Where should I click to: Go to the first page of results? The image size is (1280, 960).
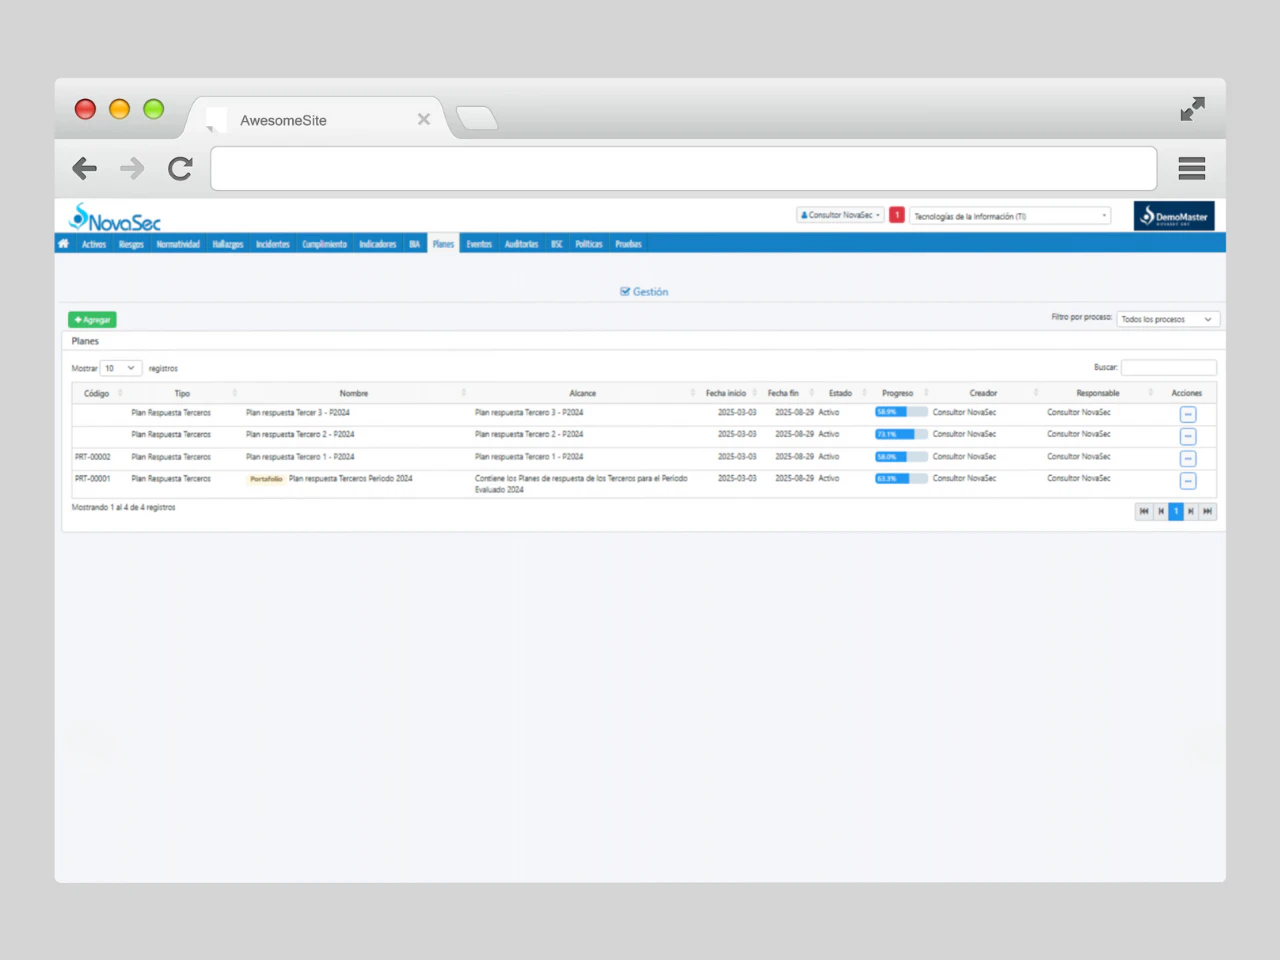tap(1143, 511)
